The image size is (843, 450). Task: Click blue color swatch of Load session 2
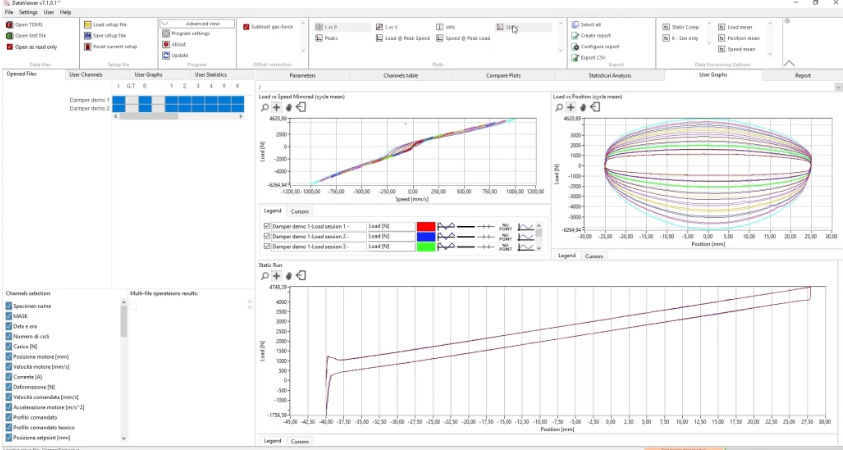[x=426, y=236]
